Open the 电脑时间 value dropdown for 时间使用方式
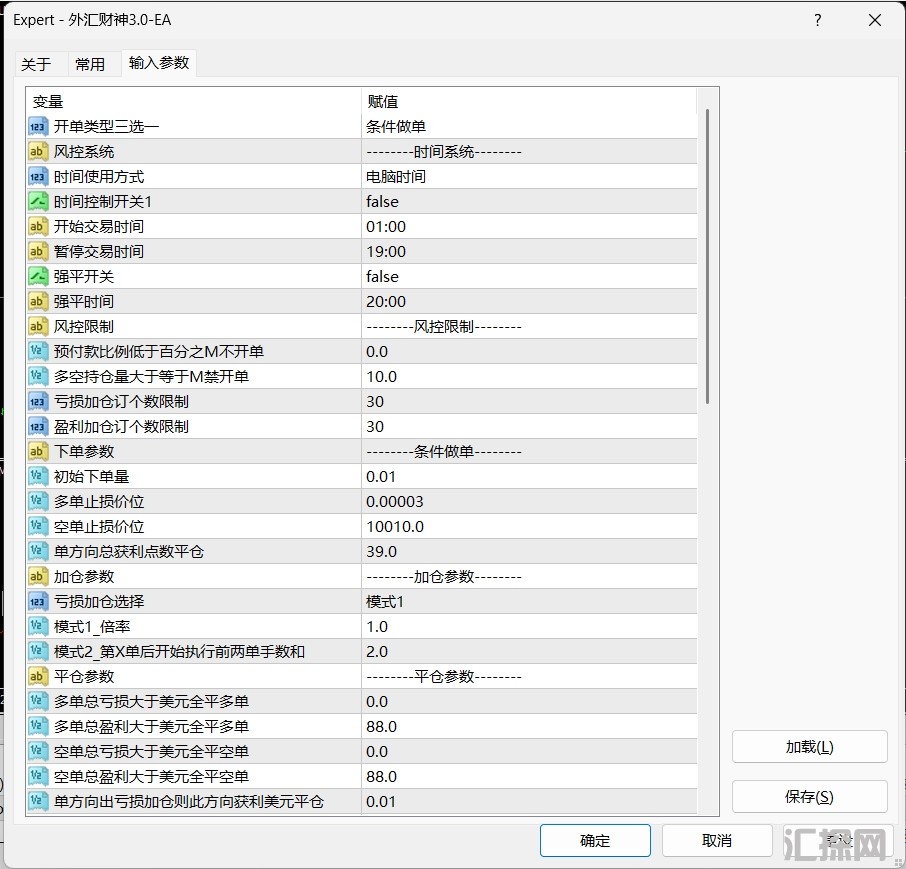This screenshot has width=906, height=869. point(396,177)
